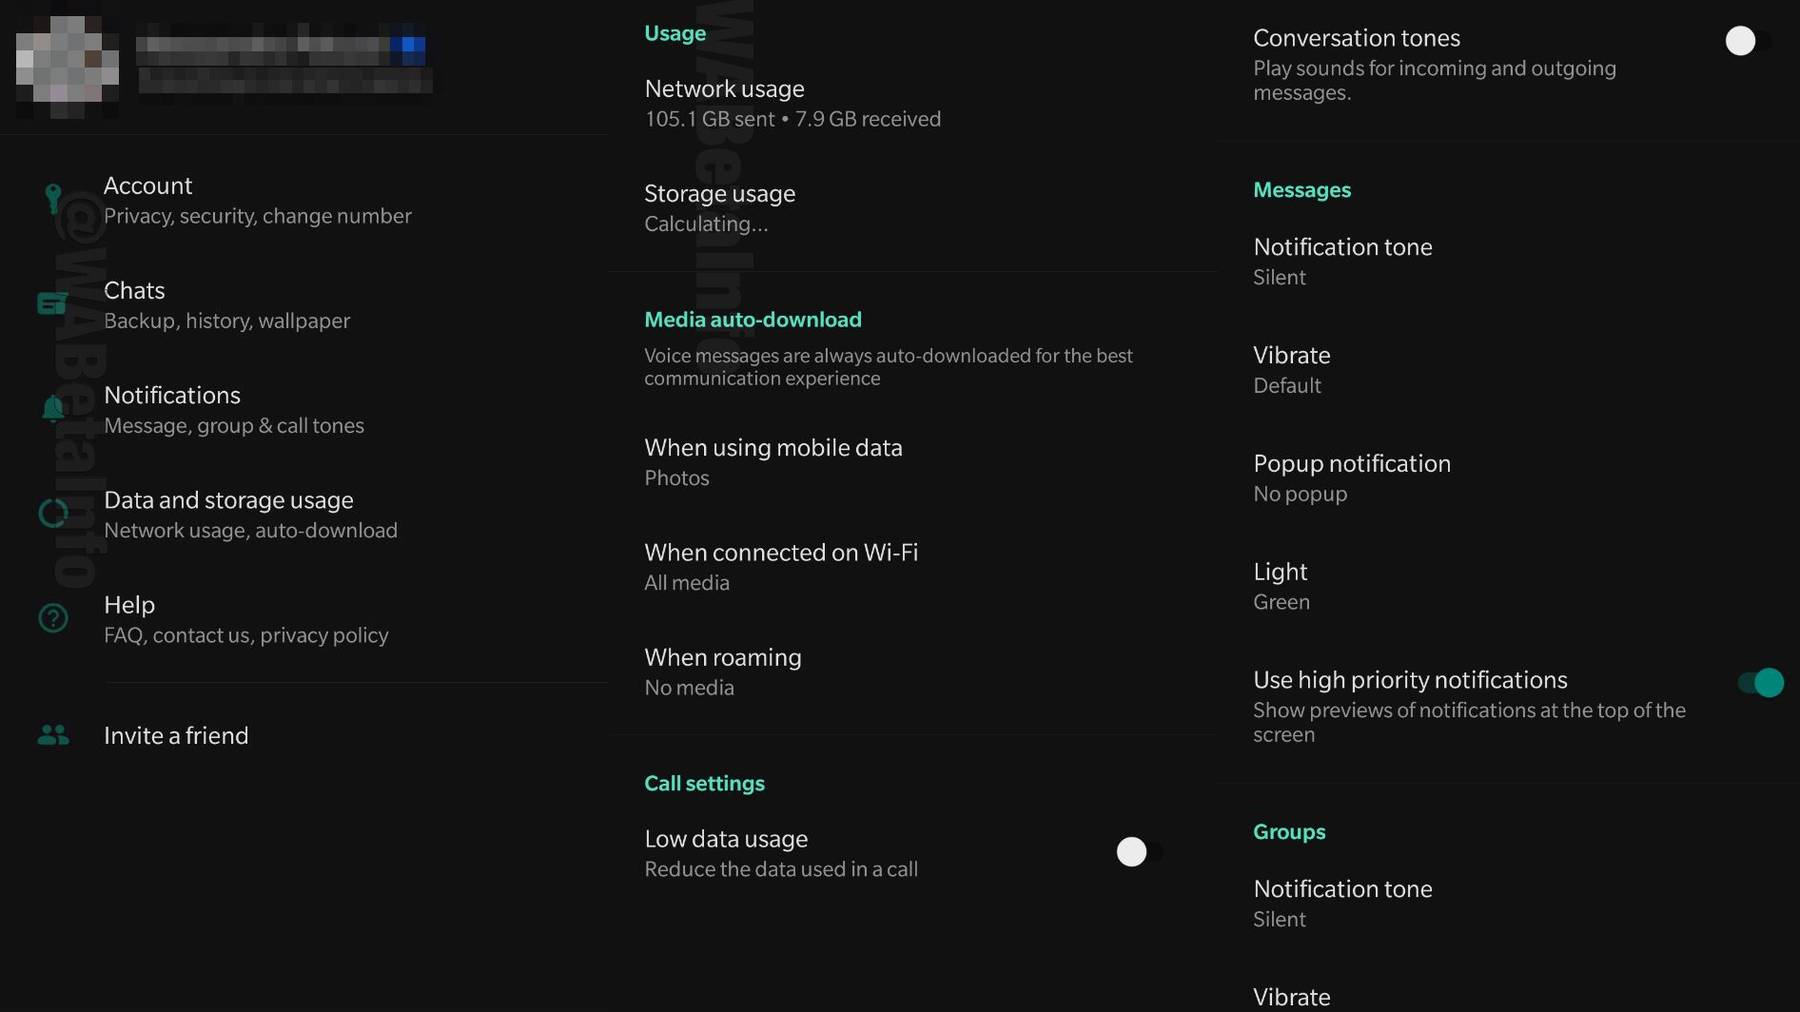Viewport: 1800px width, 1012px height.
Task: Open Help via the question mark icon
Action: click(52, 618)
